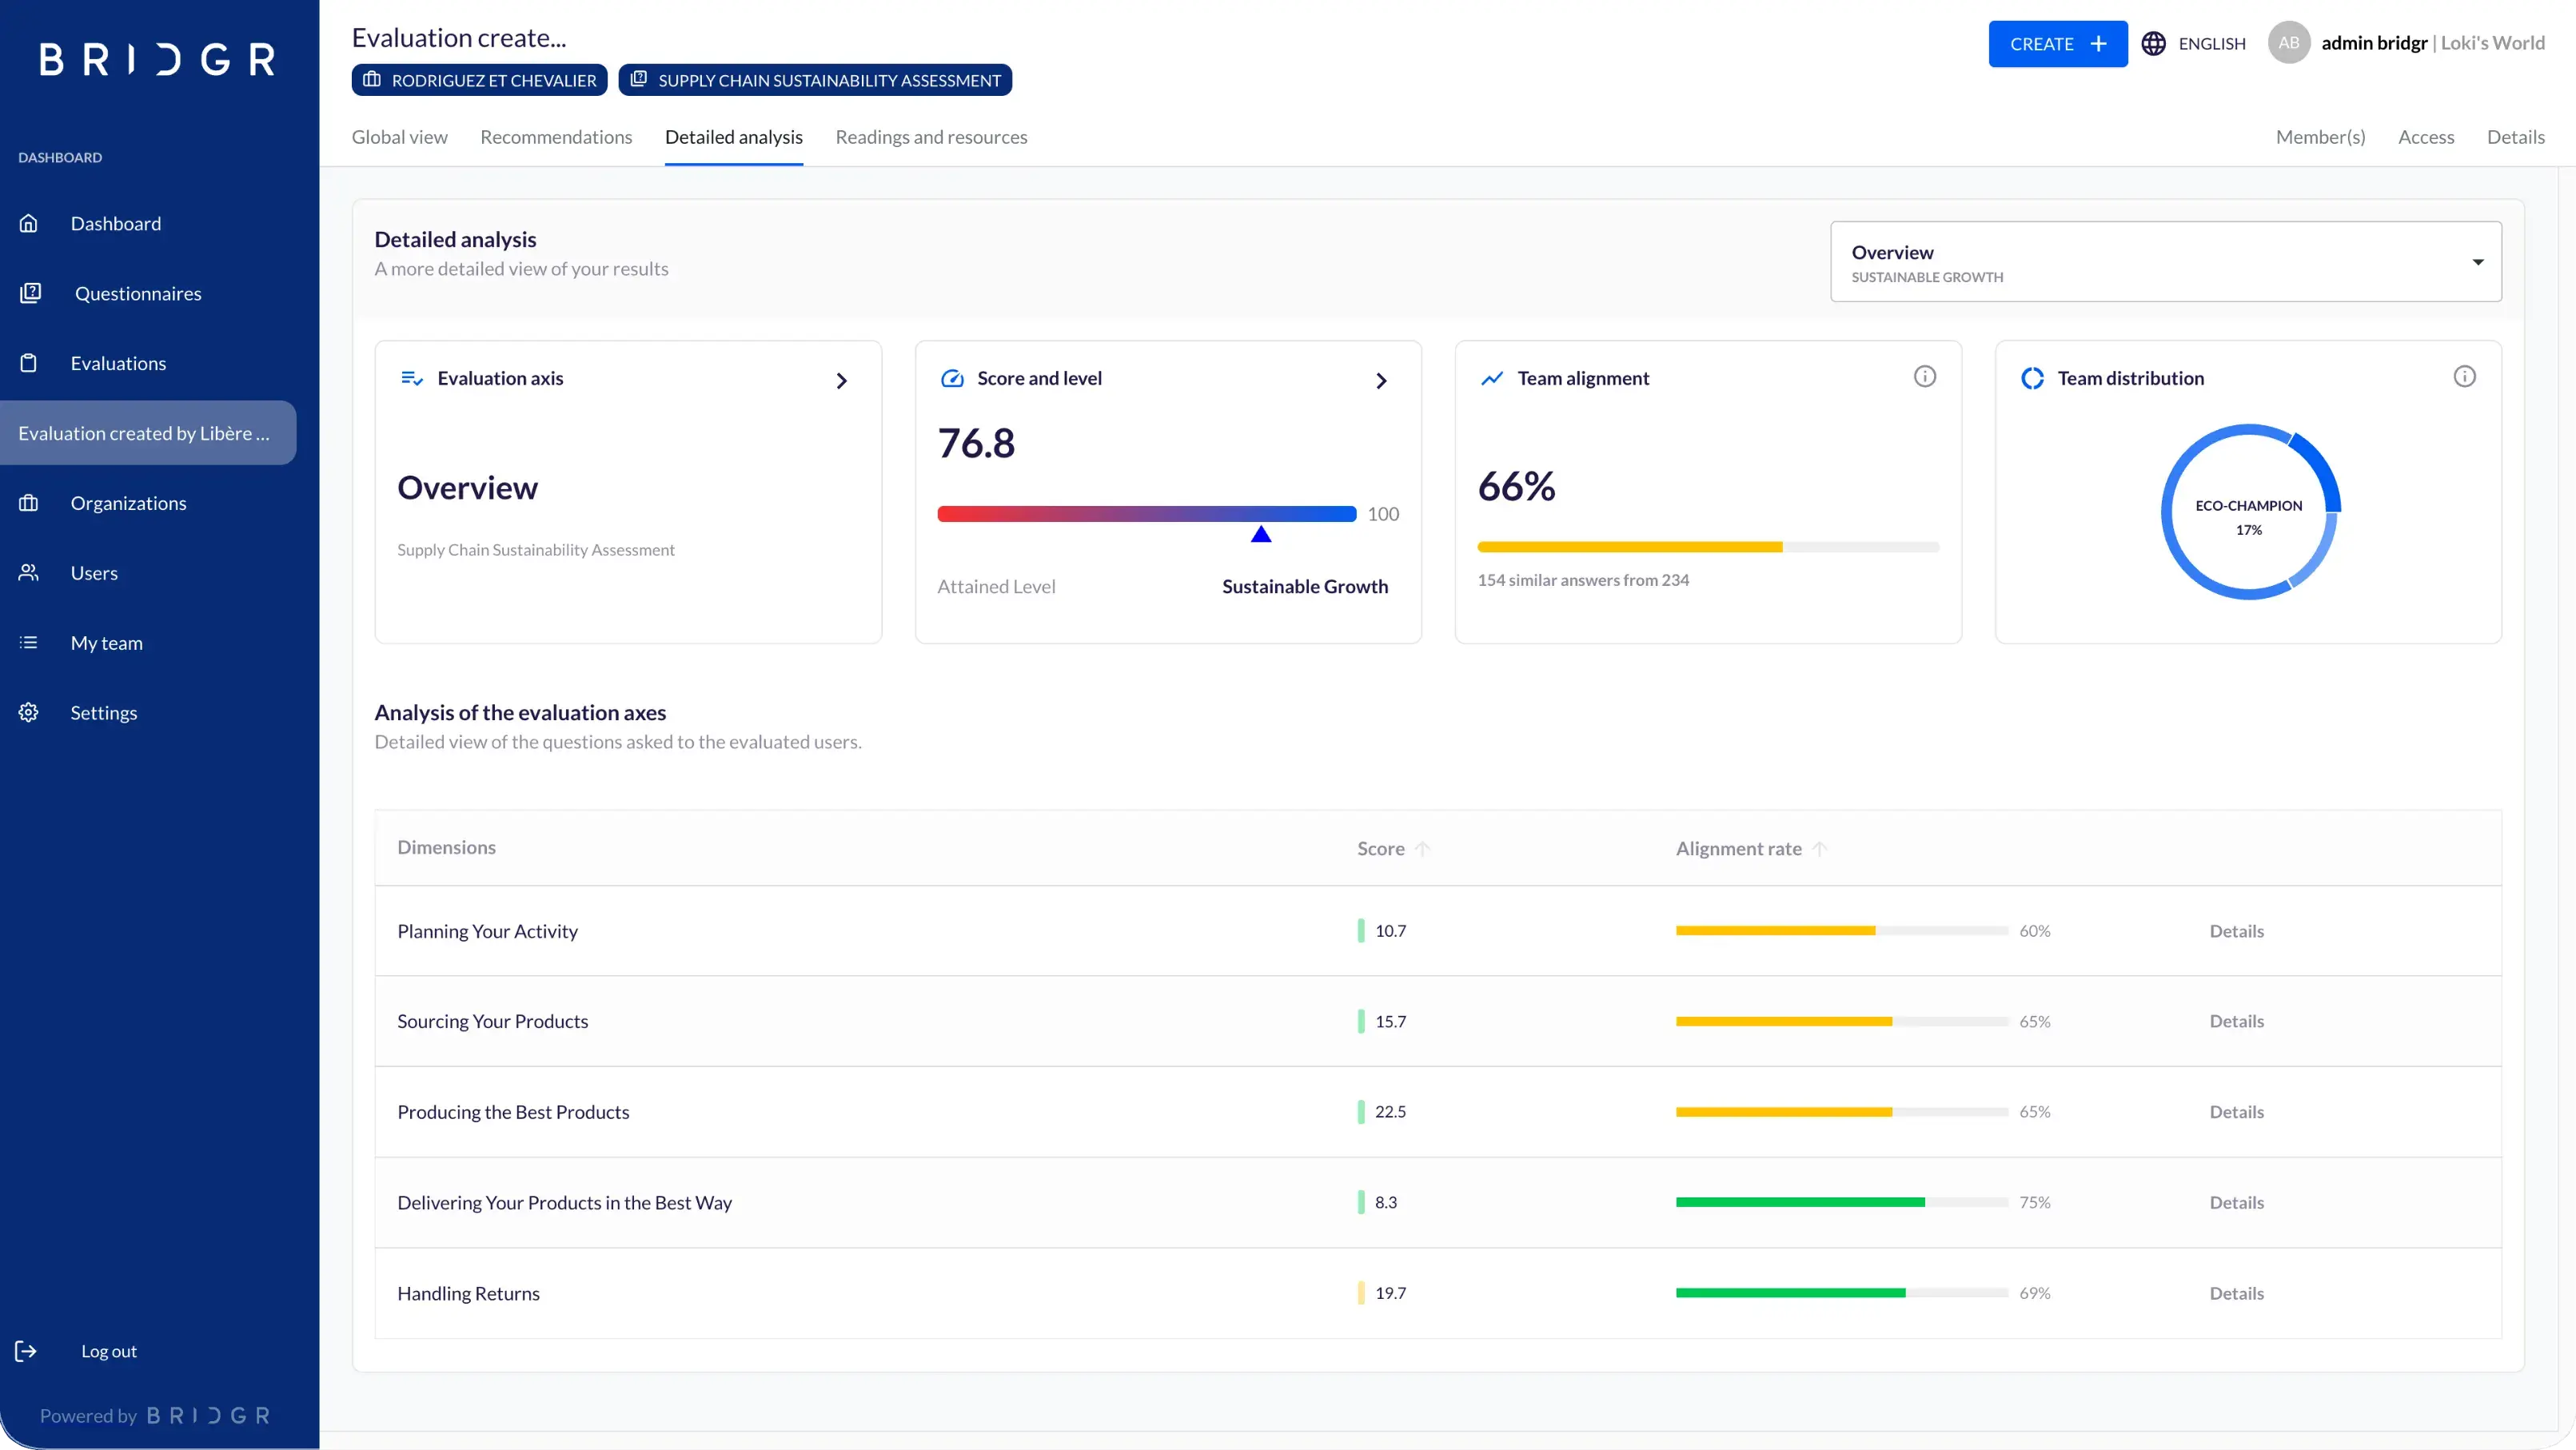
Task: Click the 66% team alignment progress bar
Action: [1708, 547]
